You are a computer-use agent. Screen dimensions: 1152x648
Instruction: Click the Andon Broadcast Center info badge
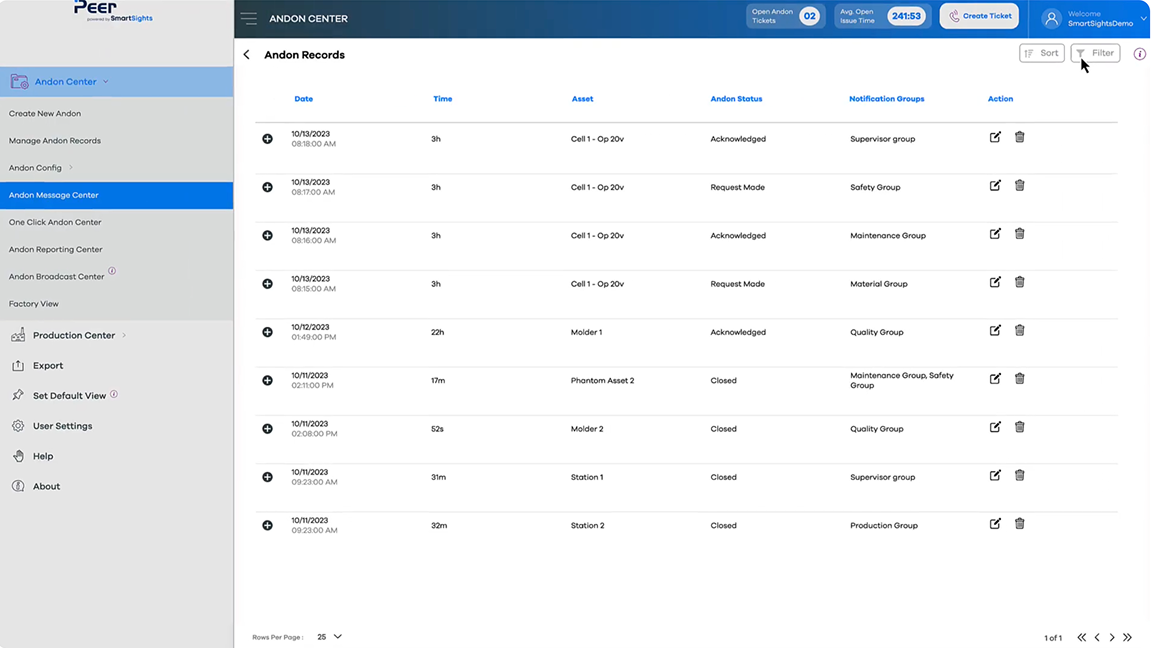(x=112, y=271)
